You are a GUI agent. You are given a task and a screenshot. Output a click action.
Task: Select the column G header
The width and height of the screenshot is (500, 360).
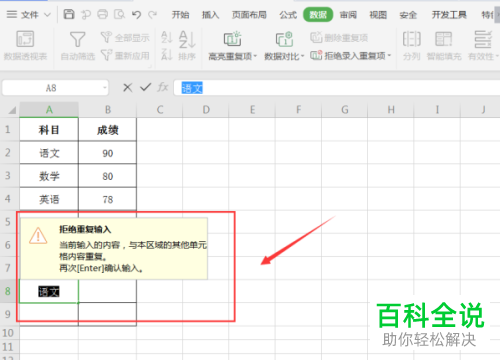coord(345,110)
